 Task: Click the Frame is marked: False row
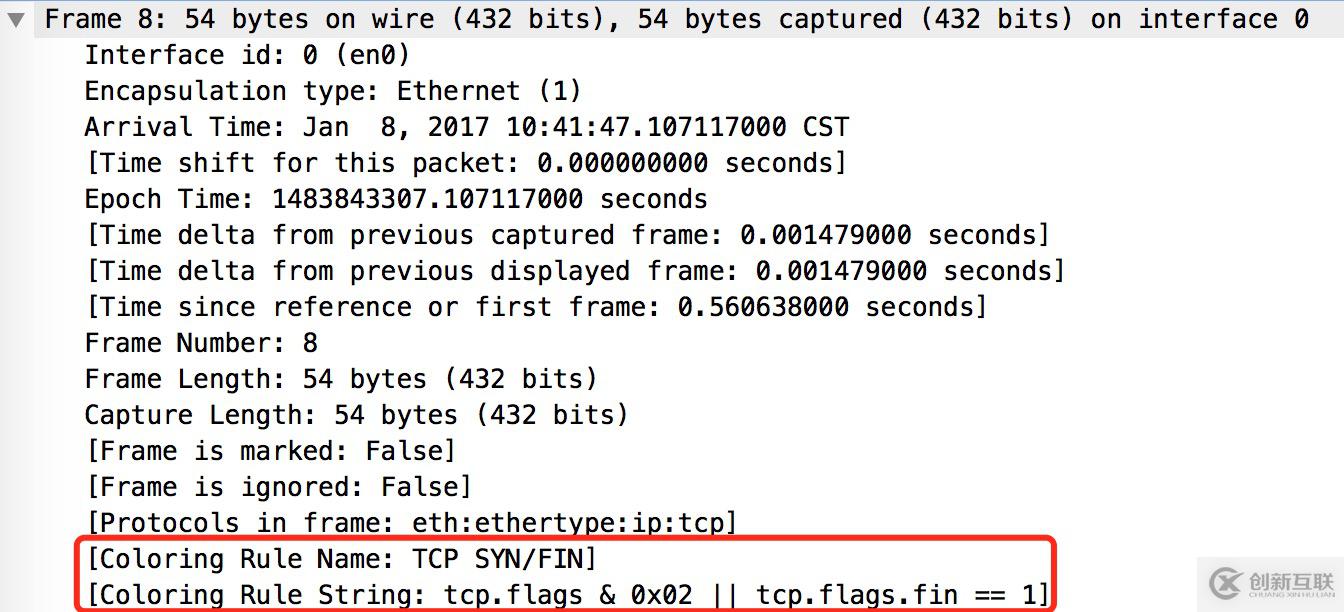pos(270,451)
